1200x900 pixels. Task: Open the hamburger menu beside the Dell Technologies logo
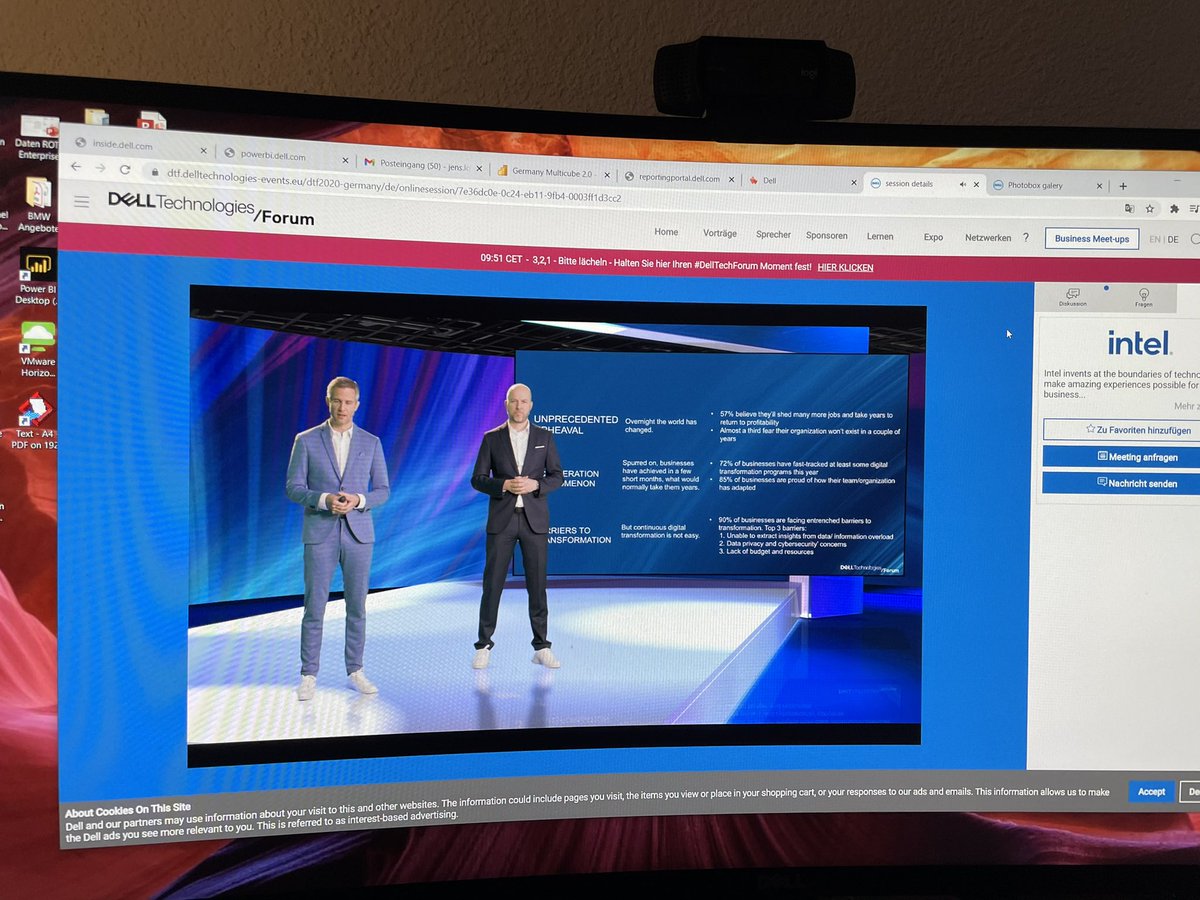click(82, 201)
